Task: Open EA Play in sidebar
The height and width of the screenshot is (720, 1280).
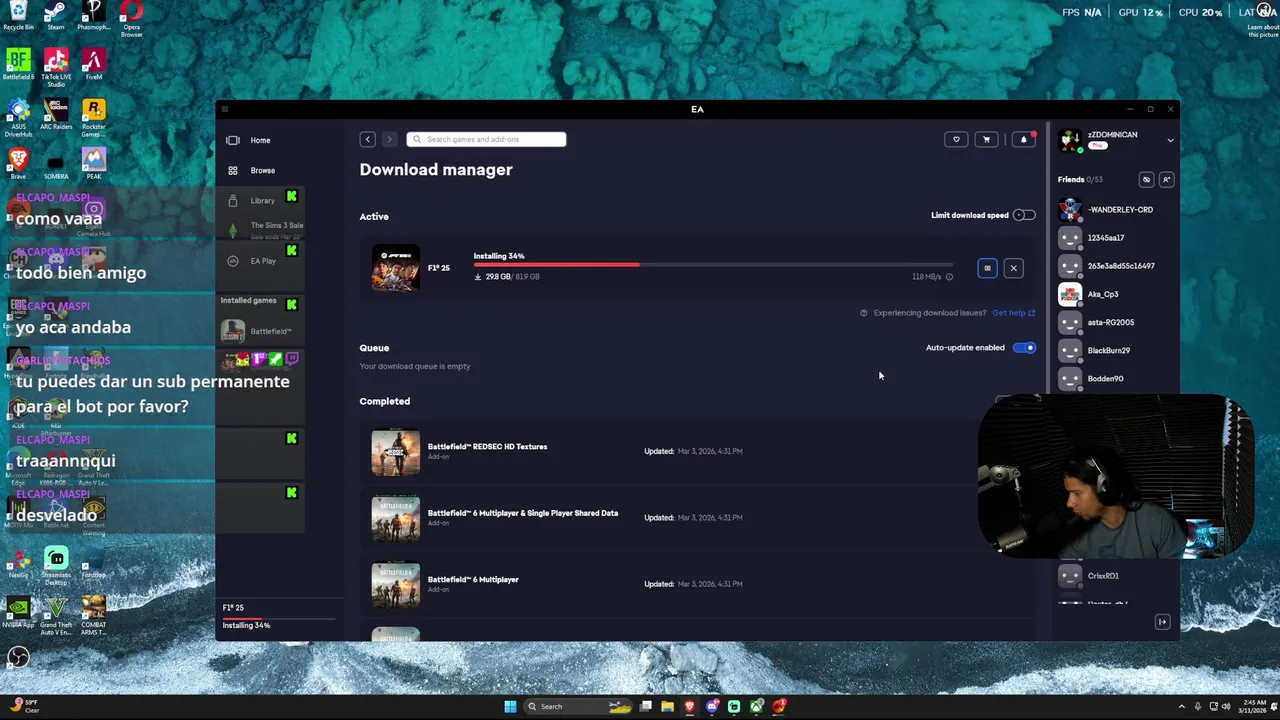Action: (263, 261)
